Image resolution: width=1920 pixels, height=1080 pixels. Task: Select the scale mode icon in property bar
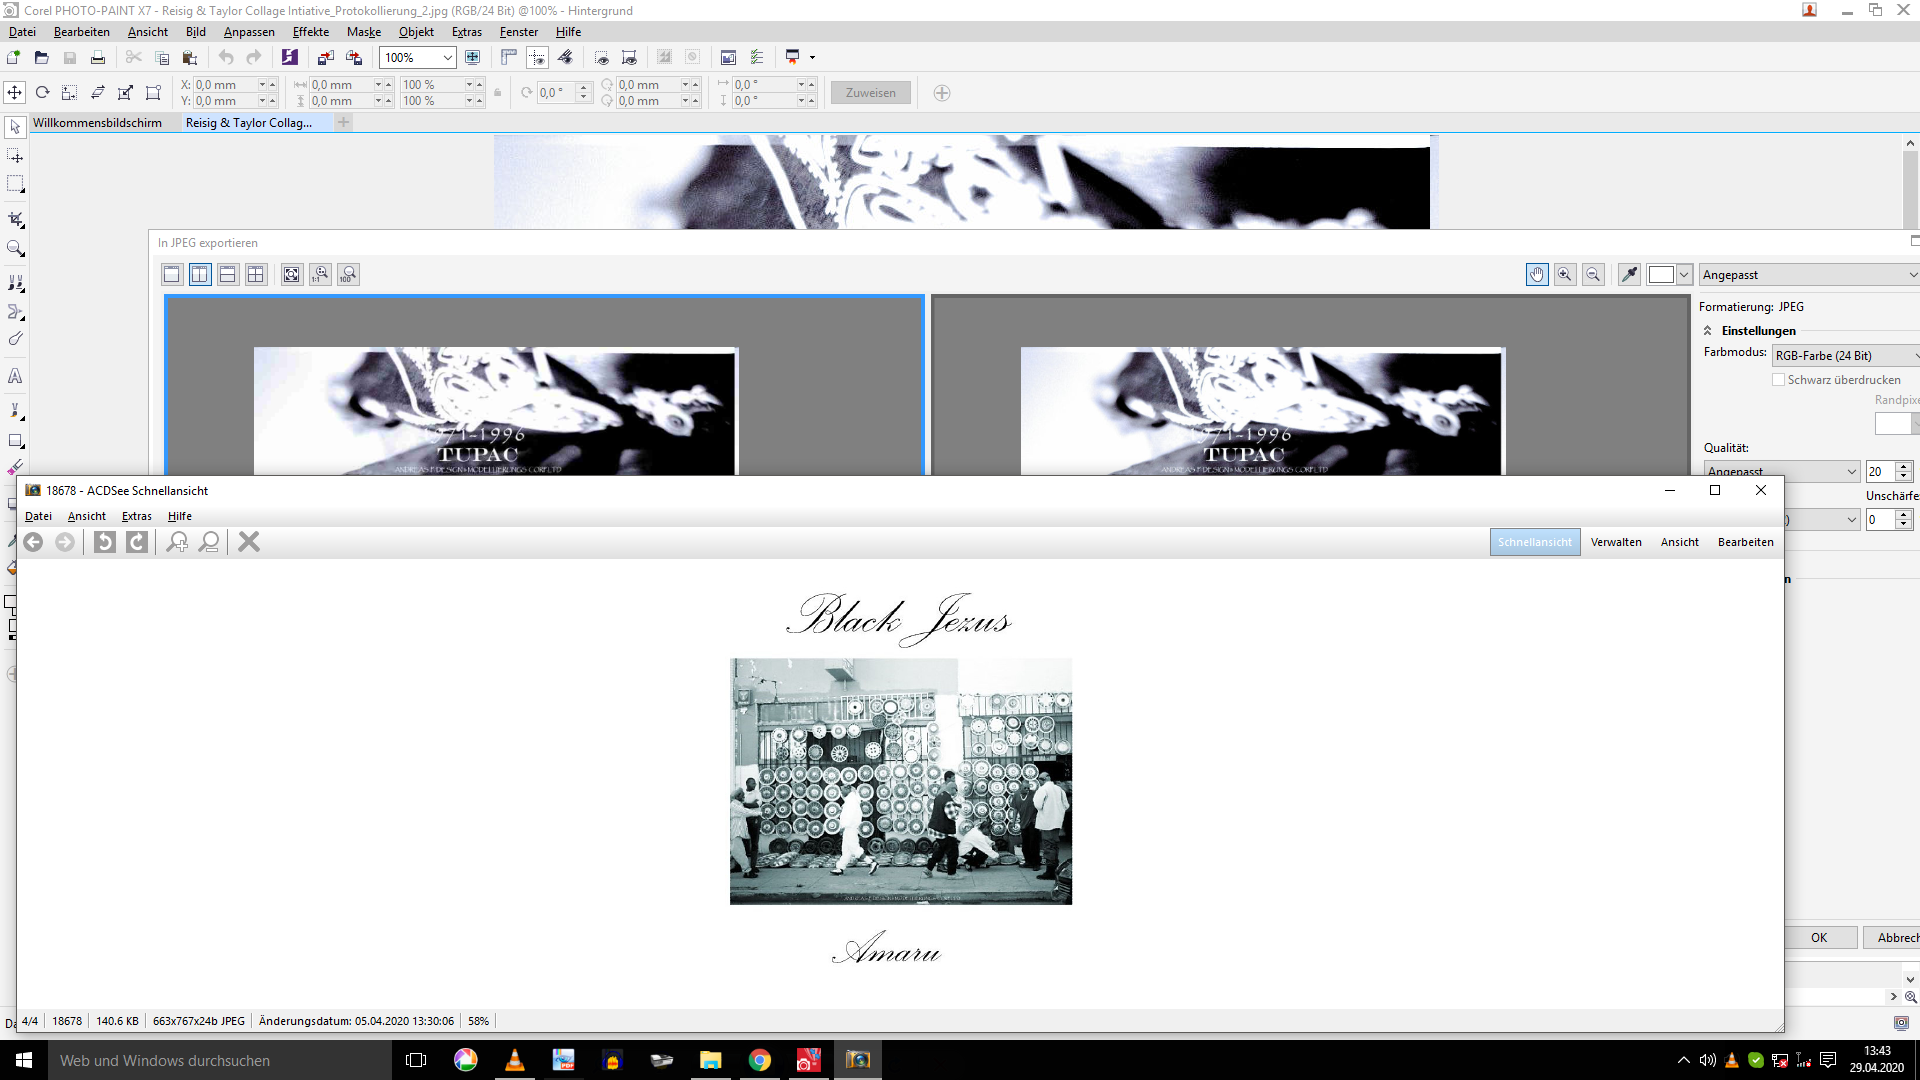click(x=69, y=93)
